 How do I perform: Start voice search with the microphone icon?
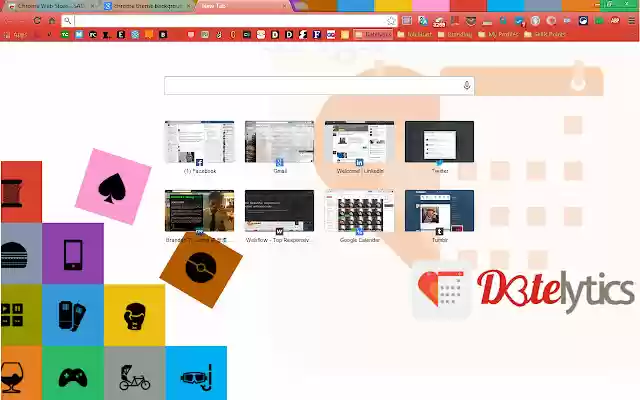pos(467,86)
